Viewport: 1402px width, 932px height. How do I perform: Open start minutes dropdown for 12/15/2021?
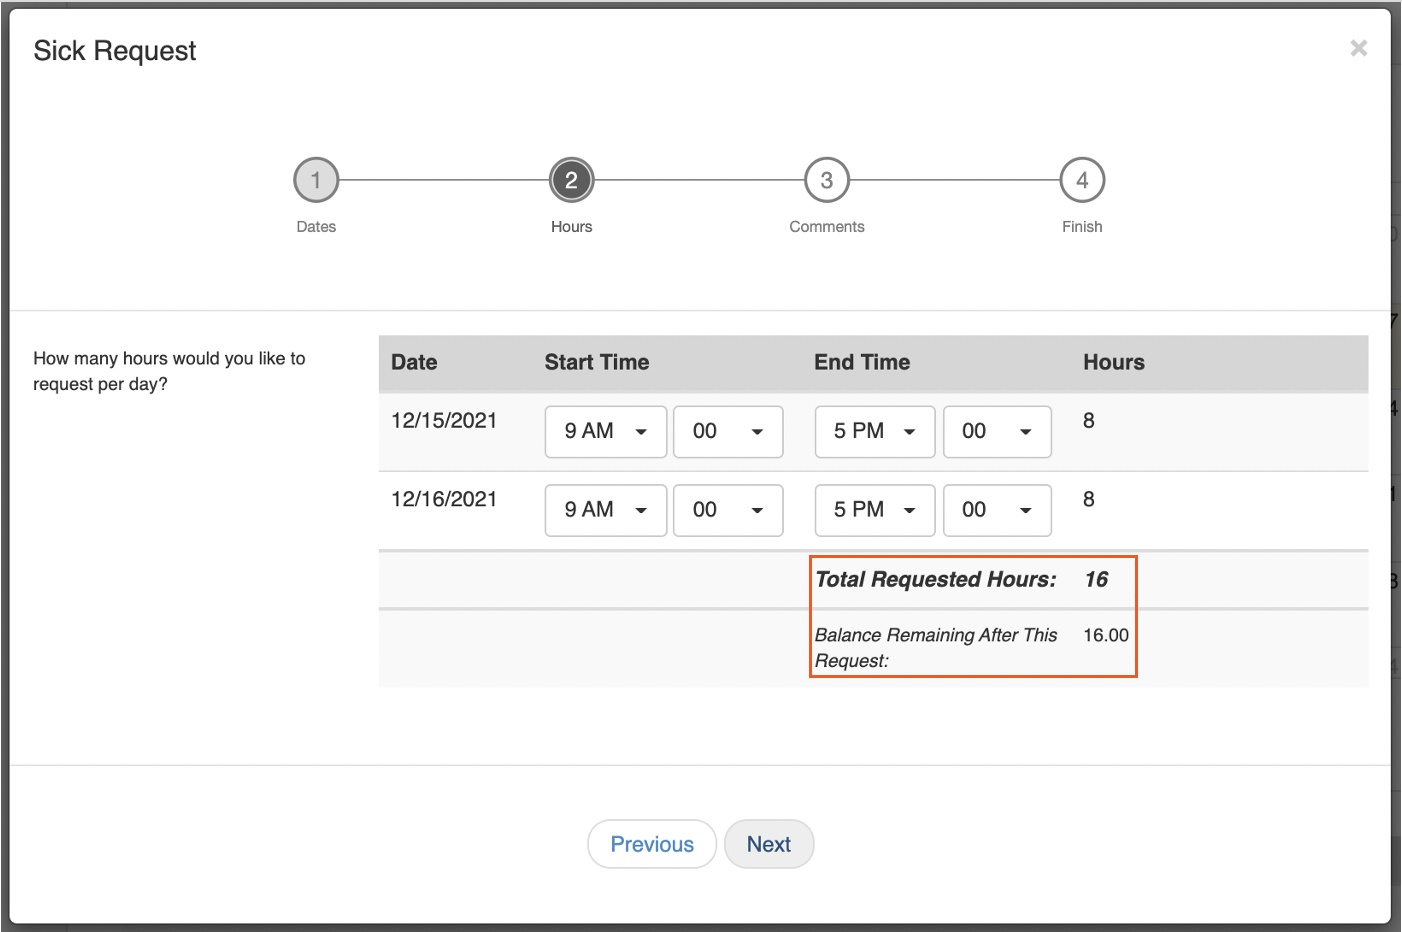point(727,432)
